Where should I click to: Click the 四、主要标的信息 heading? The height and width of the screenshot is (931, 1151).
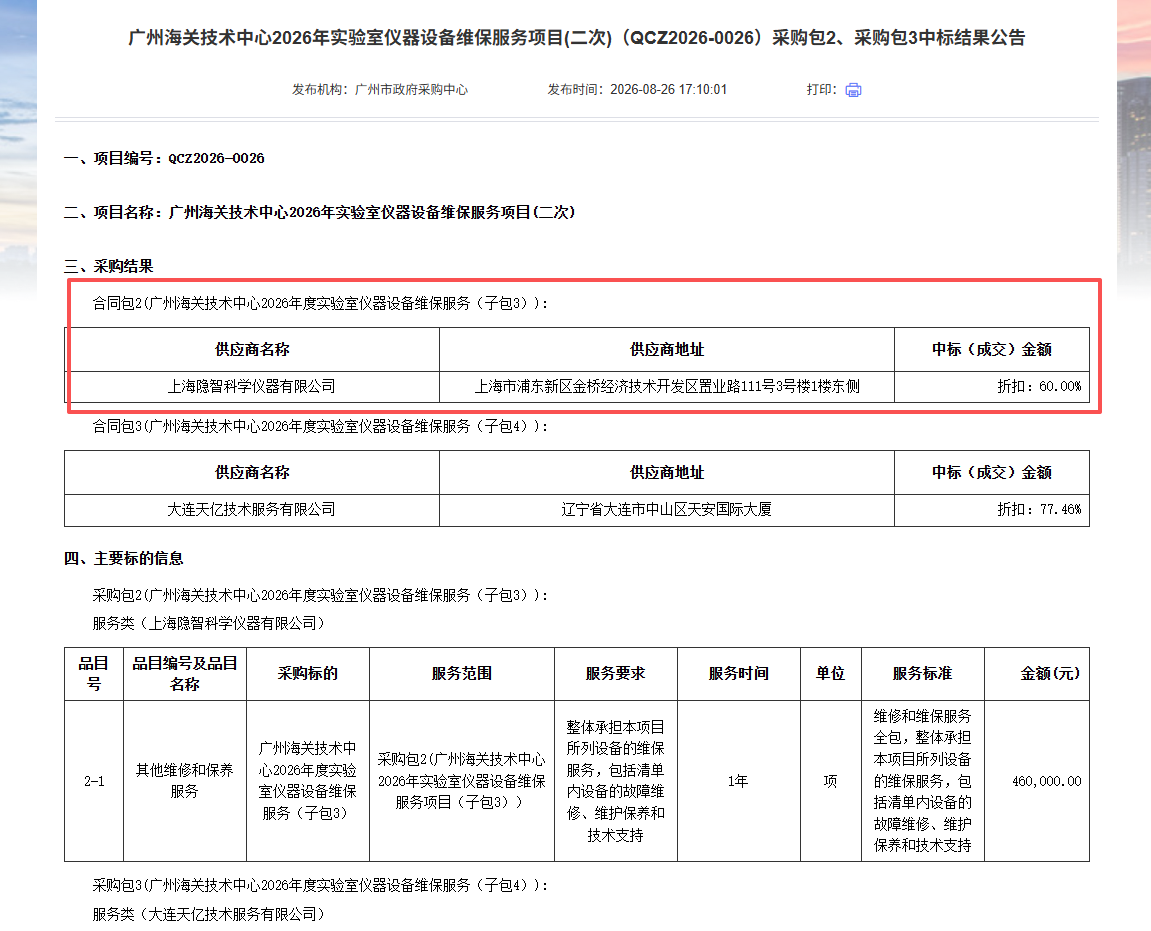pos(123,558)
